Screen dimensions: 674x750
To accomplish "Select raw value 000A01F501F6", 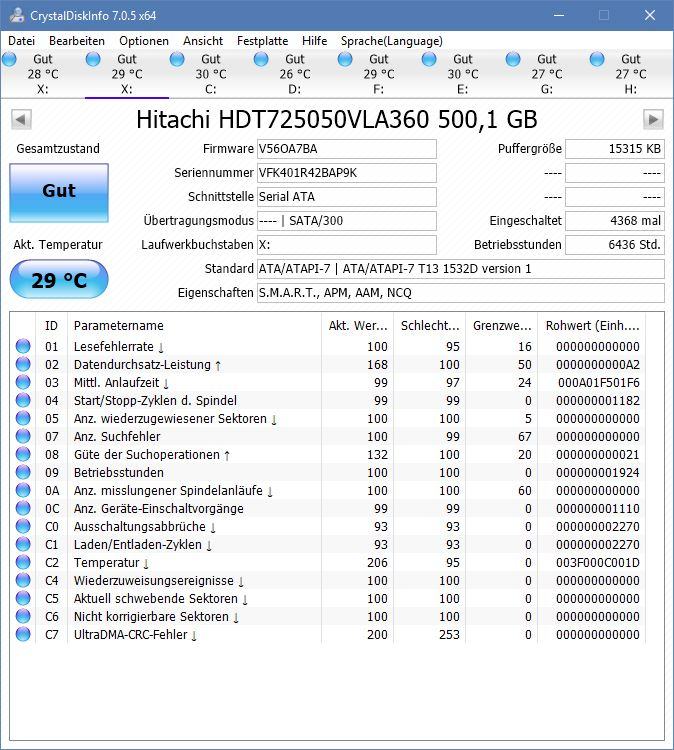I will [x=598, y=383].
